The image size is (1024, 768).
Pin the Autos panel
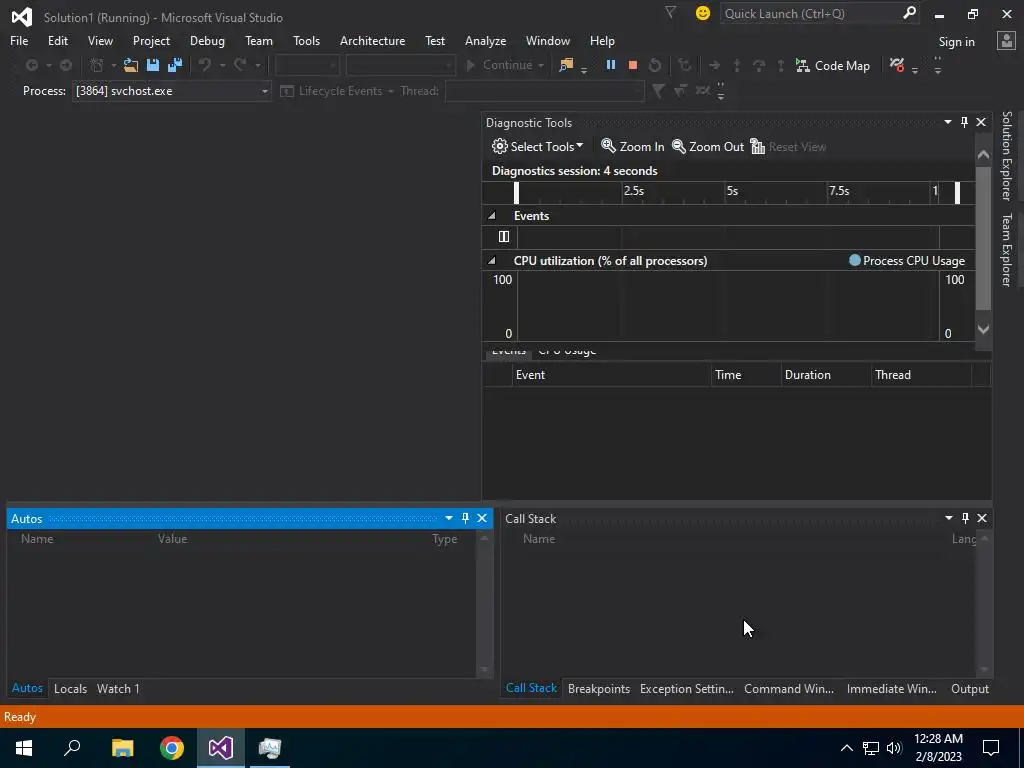[465, 518]
